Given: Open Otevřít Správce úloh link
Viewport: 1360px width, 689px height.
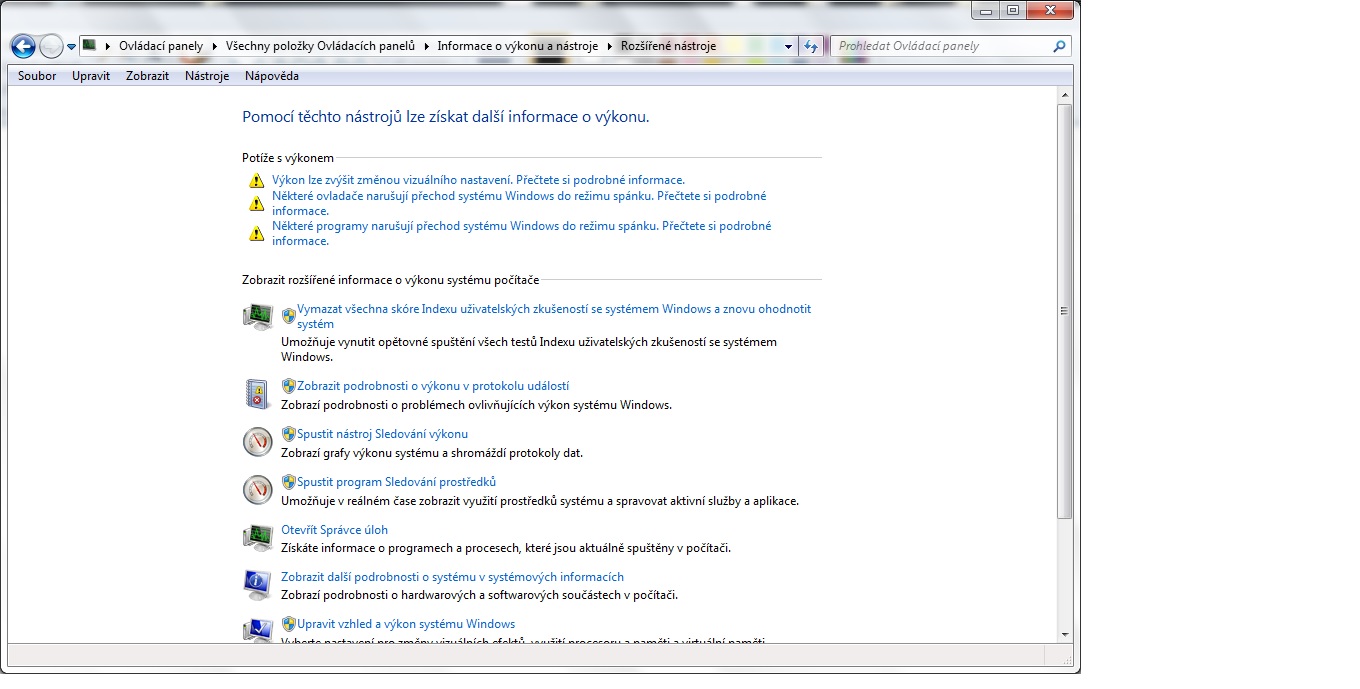Looking at the screenshot, I should tap(334, 530).
